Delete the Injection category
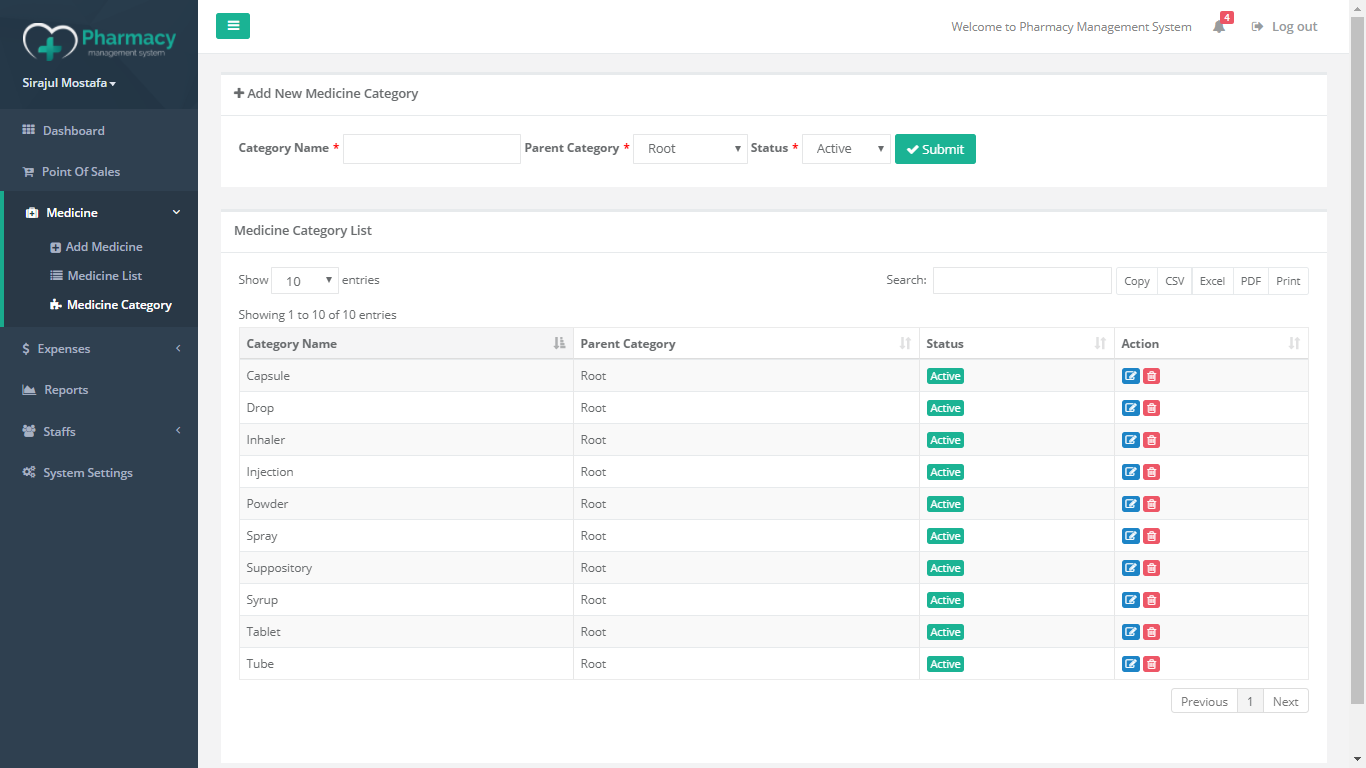 pos(1151,472)
